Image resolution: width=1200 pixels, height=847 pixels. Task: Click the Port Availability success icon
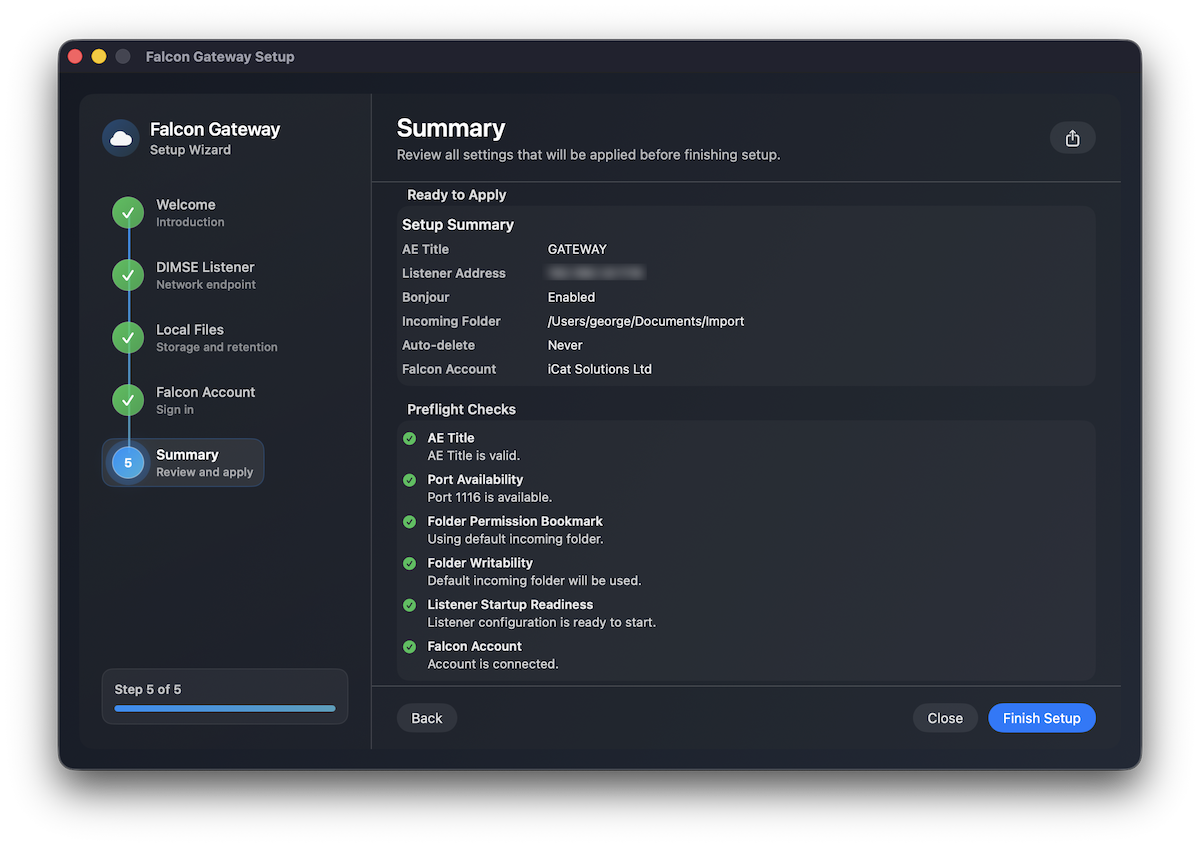(409, 480)
